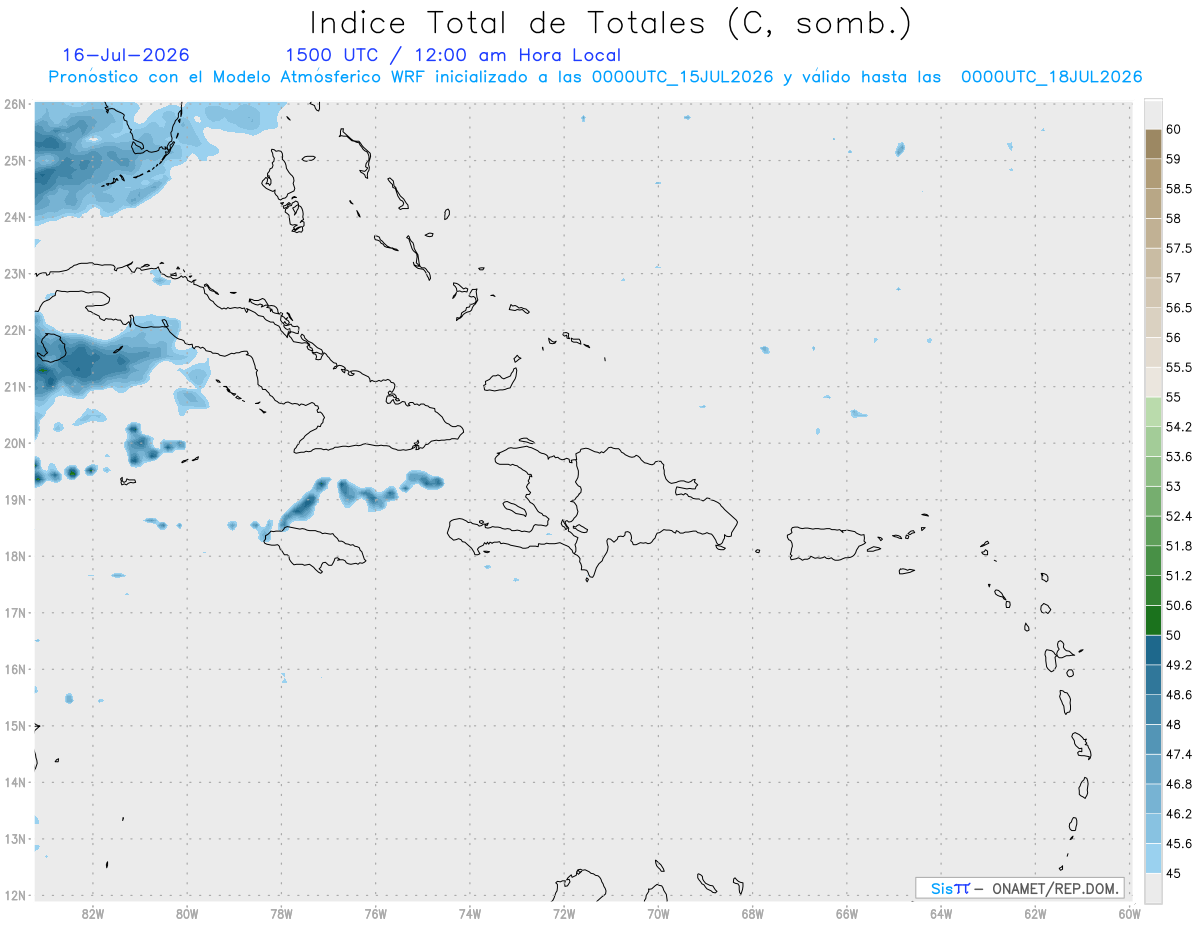Click the latitude label "23N"
The width and height of the screenshot is (1200, 927).
click(x=14, y=273)
